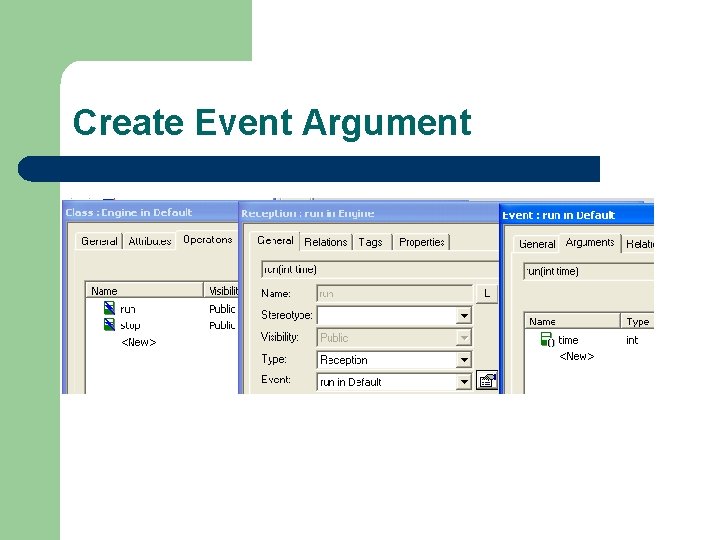The image size is (720, 540).
Task: Select Arguments tab in Event window
Action: [590, 242]
